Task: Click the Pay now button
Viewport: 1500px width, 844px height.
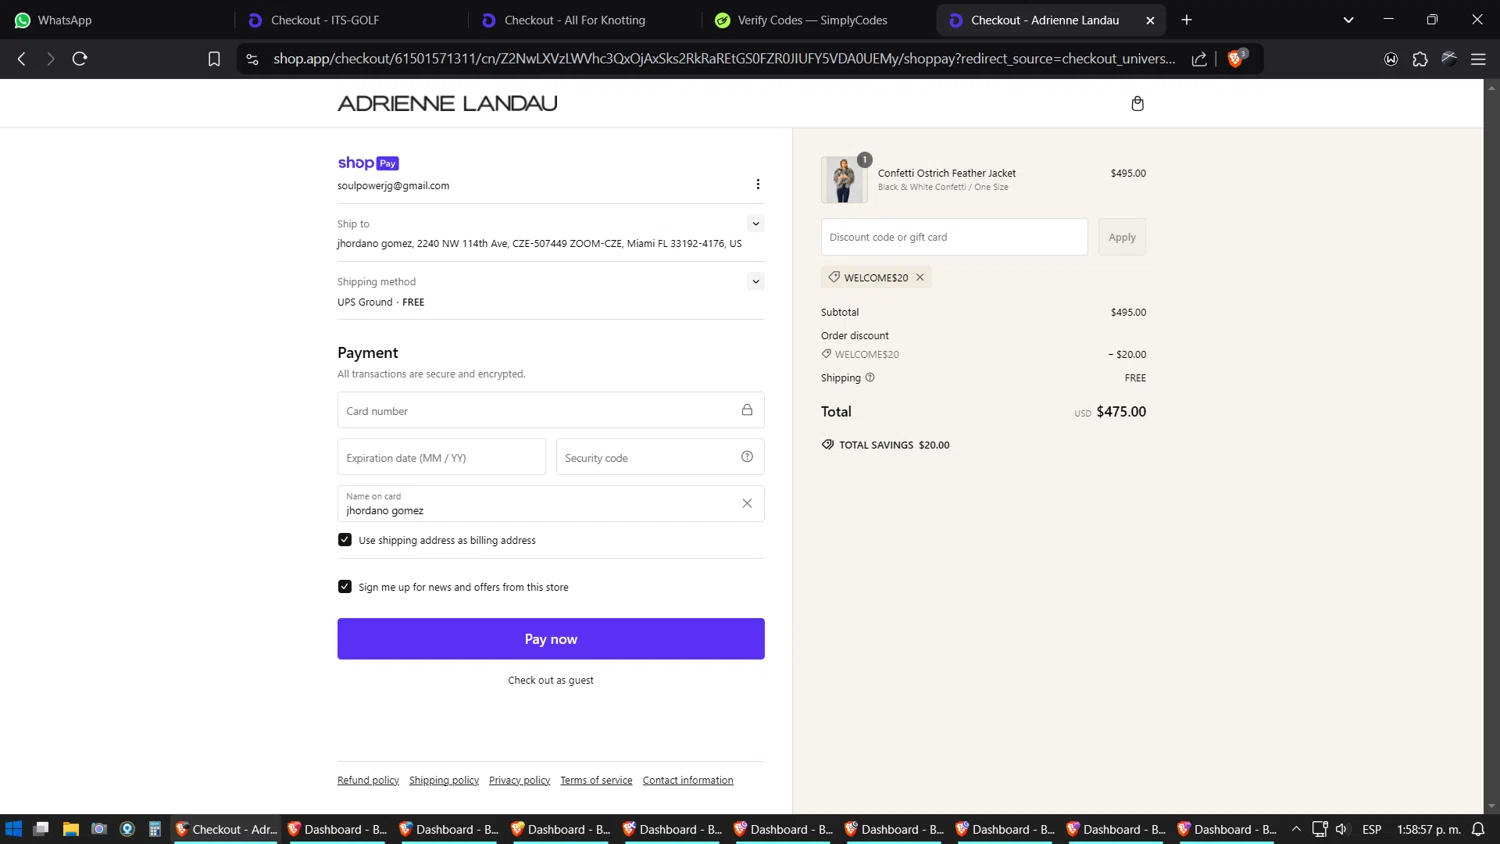Action: coord(551,639)
